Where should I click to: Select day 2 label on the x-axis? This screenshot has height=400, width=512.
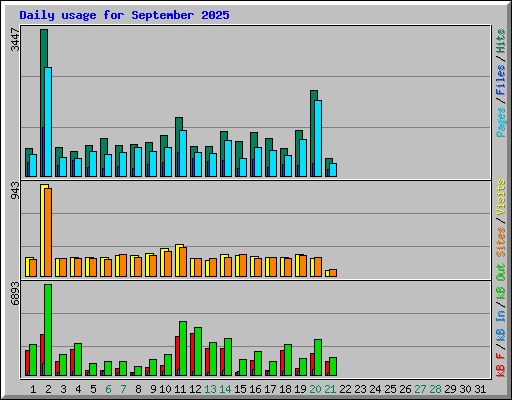tap(48, 389)
